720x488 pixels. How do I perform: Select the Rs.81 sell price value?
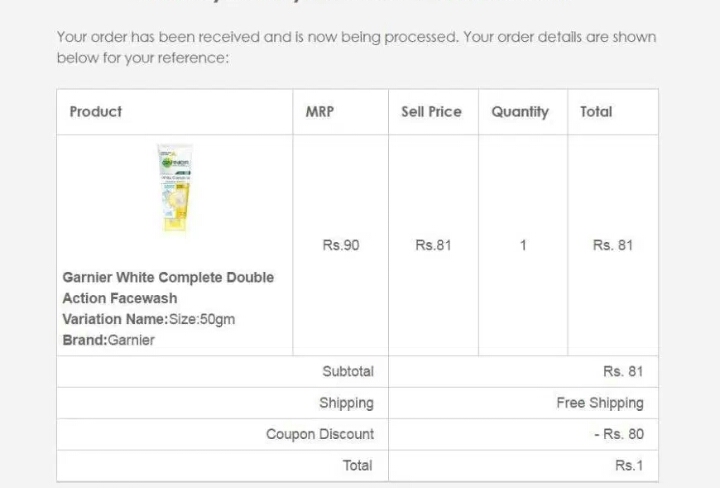click(x=433, y=245)
